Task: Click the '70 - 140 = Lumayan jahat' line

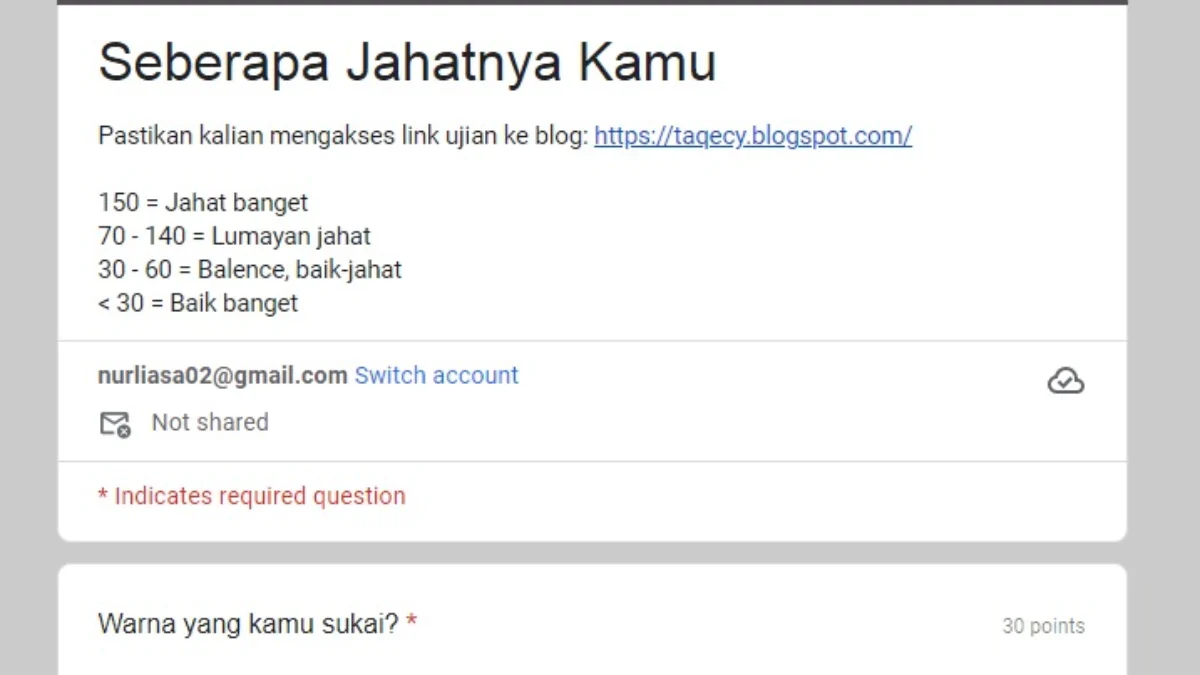Action: [234, 237]
